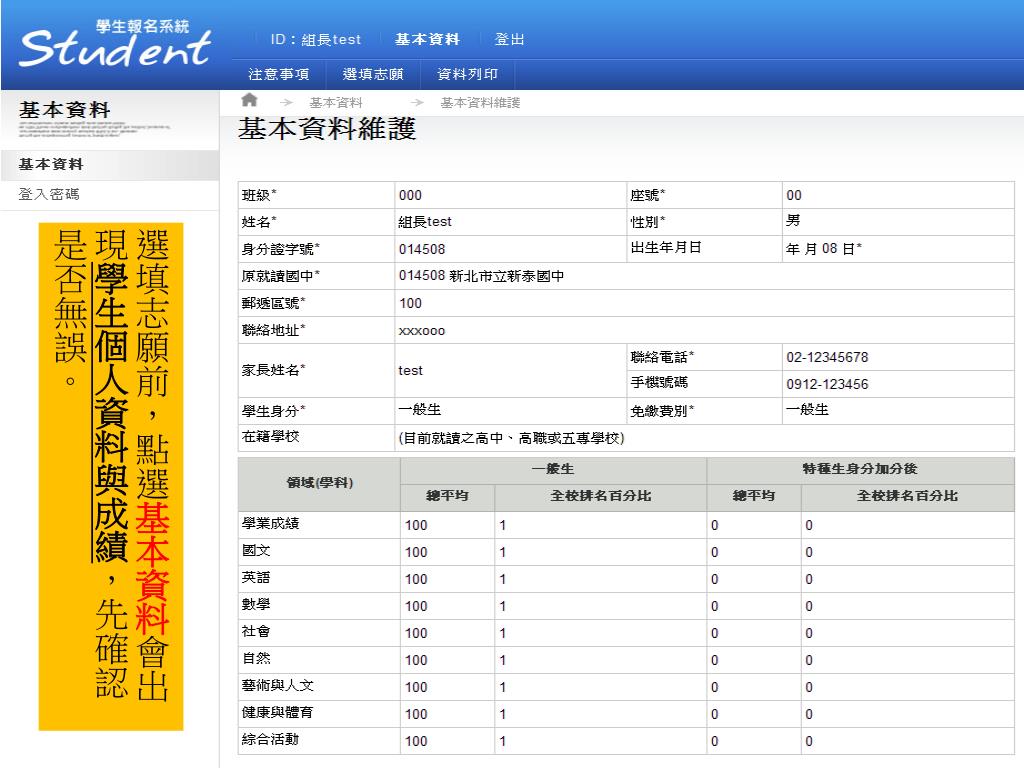Click the 登出 logout link
Image resolution: width=1024 pixels, height=768 pixels.
[x=509, y=39]
